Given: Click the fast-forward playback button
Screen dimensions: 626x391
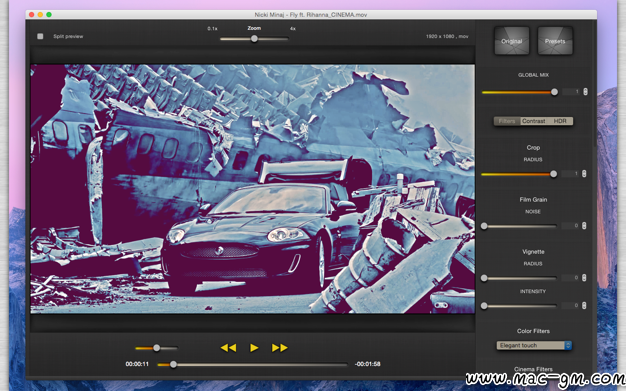Looking at the screenshot, I should point(279,348).
